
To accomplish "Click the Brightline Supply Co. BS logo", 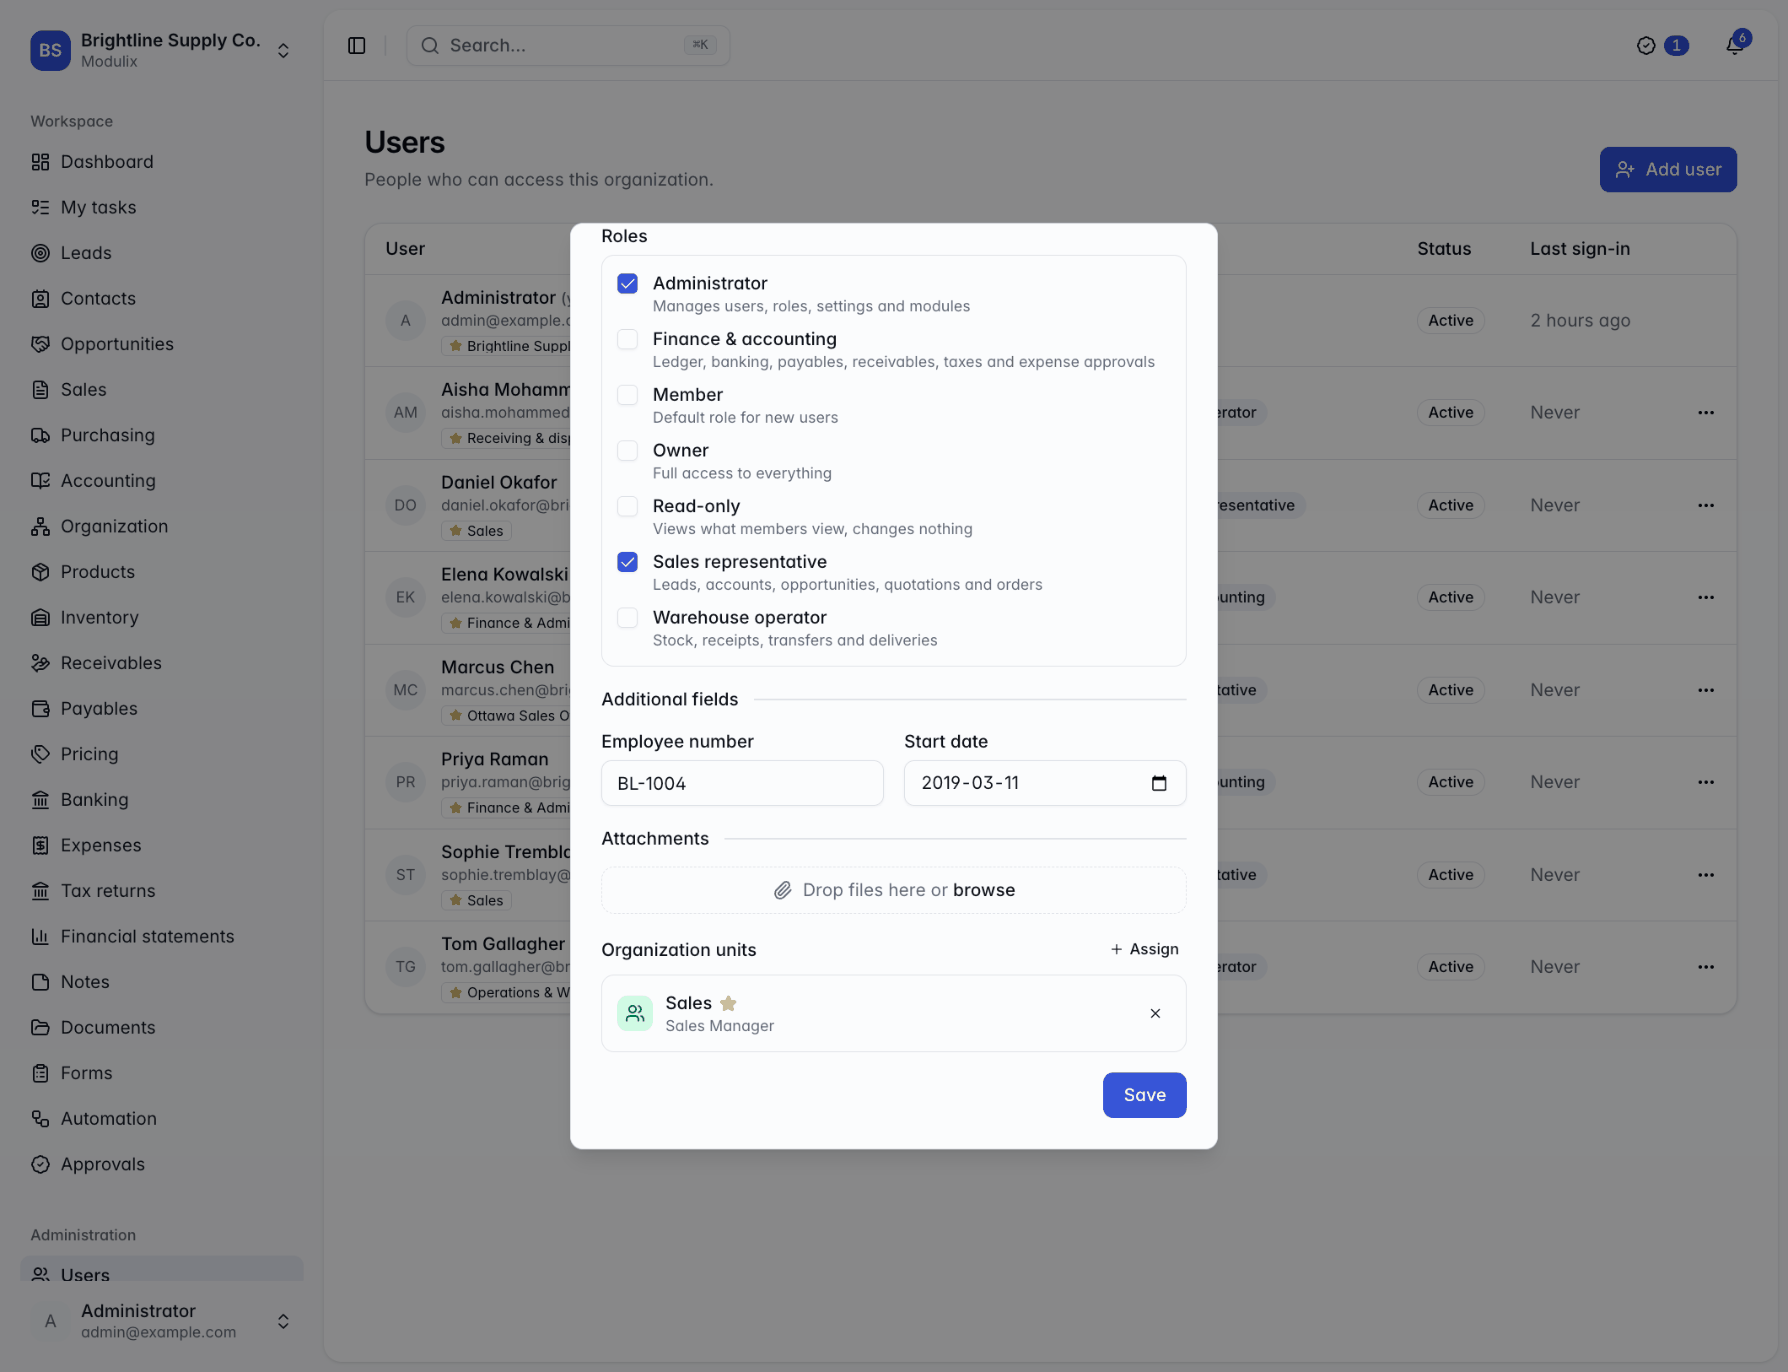I will click(50, 50).
